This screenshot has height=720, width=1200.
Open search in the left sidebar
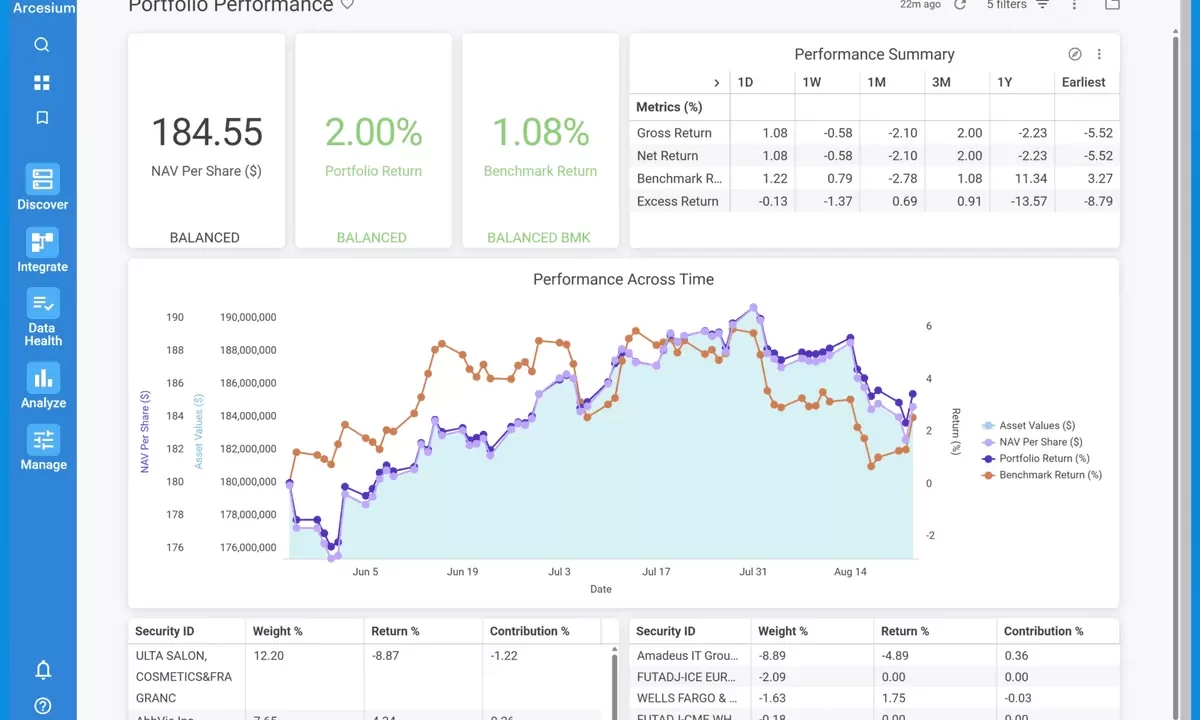pyautogui.click(x=42, y=45)
